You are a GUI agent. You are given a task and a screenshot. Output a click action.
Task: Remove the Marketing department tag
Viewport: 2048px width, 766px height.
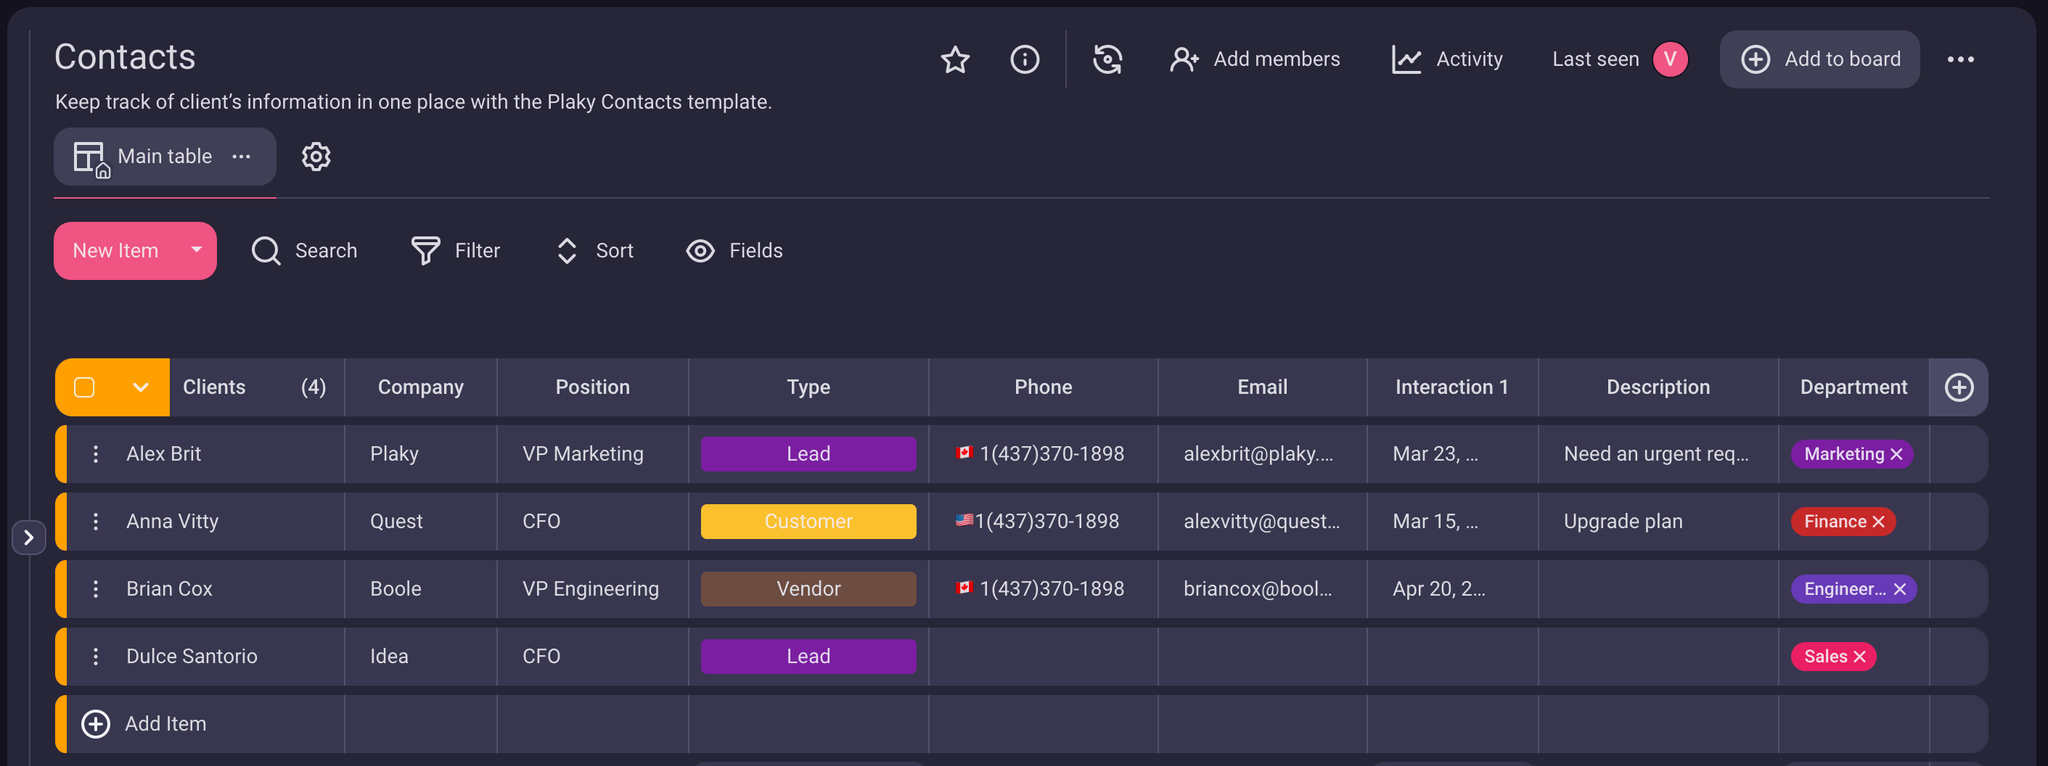point(1896,455)
